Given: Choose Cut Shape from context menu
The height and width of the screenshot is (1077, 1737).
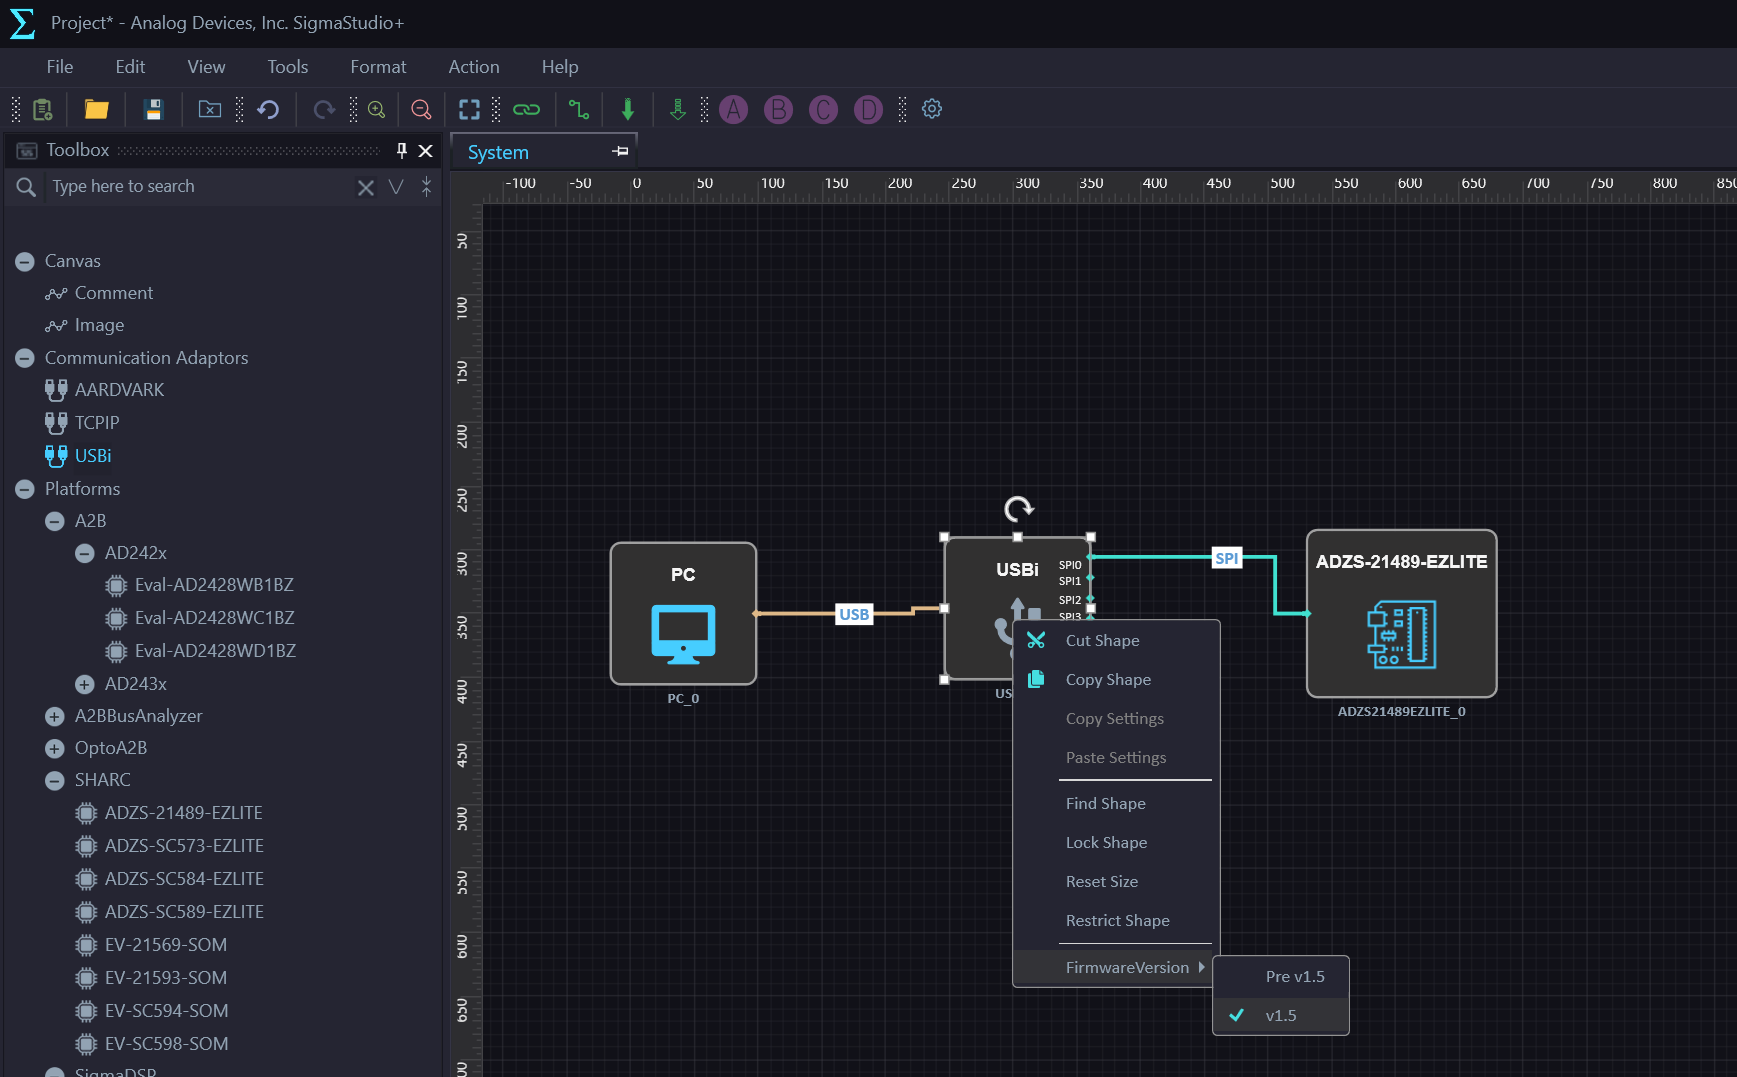Looking at the screenshot, I should pos(1116,640).
